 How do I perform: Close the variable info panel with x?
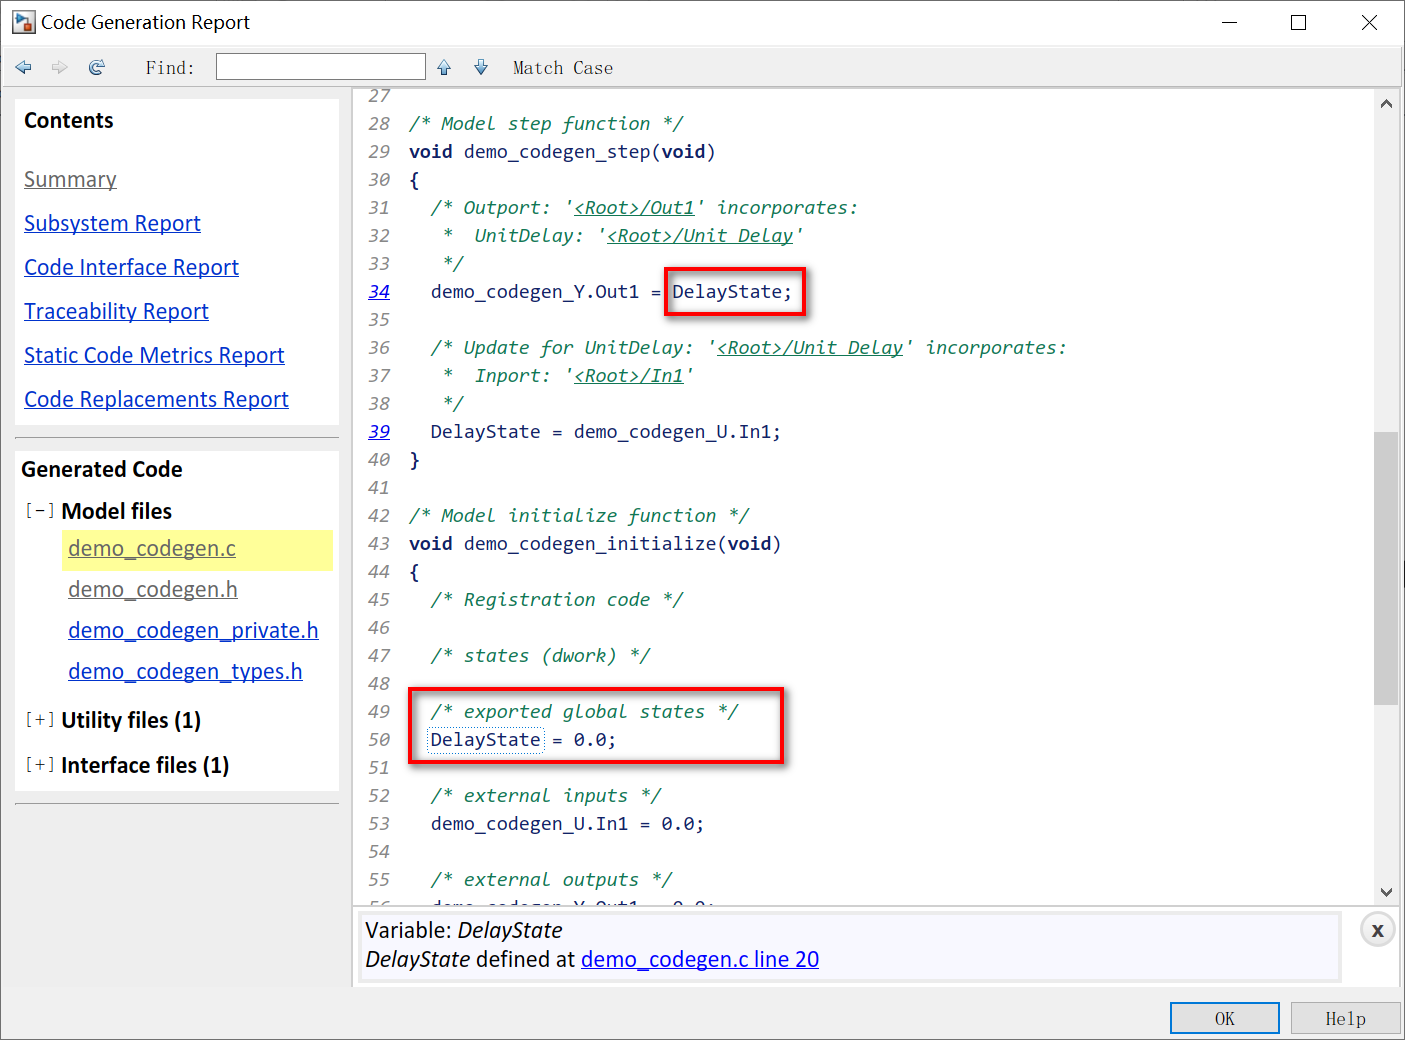point(1377,930)
